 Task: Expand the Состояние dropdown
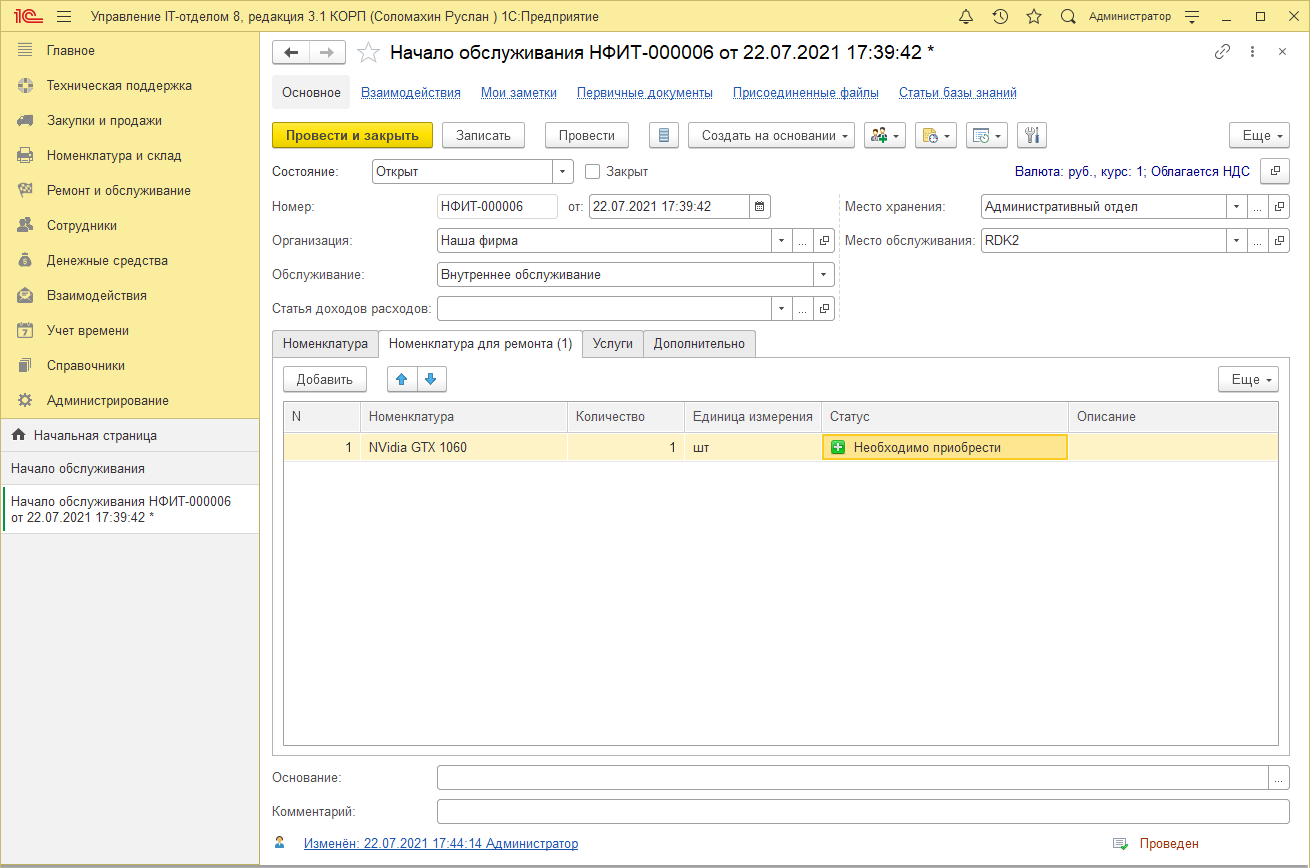pos(563,171)
